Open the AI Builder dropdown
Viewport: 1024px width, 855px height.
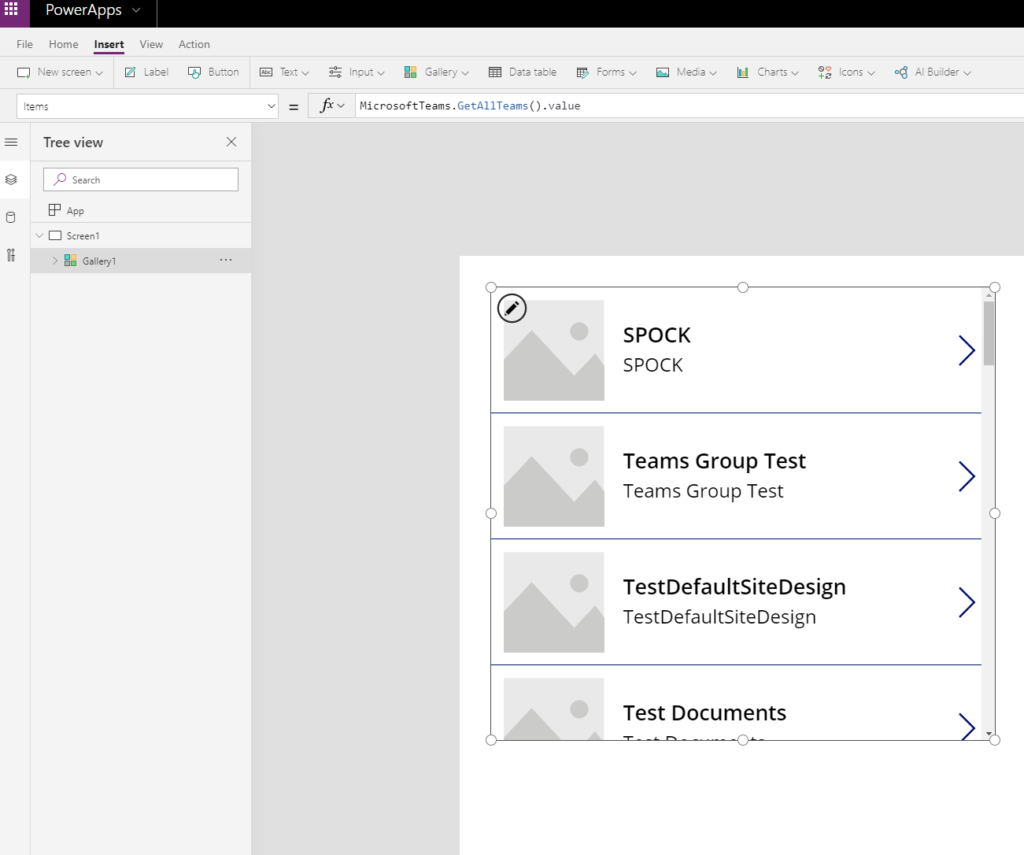point(933,73)
